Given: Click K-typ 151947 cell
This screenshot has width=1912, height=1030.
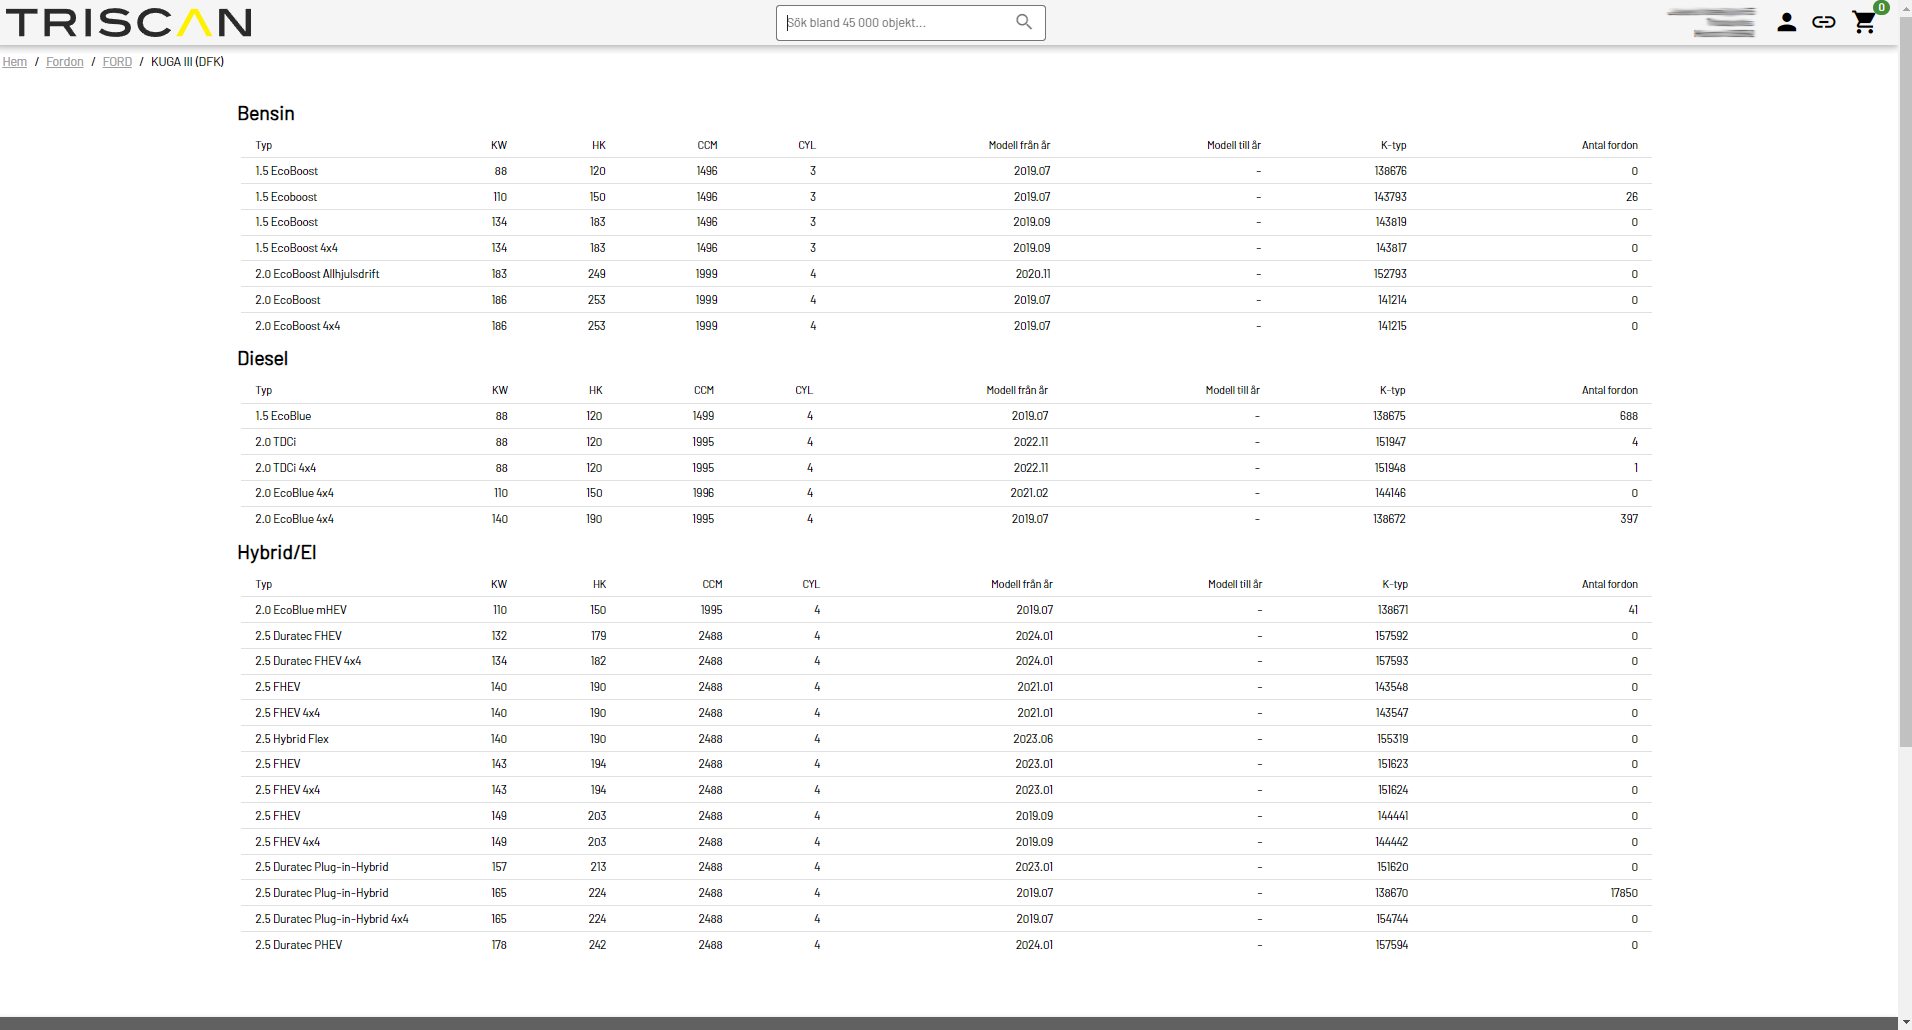Looking at the screenshot, I should click(x=1390, y=442).
